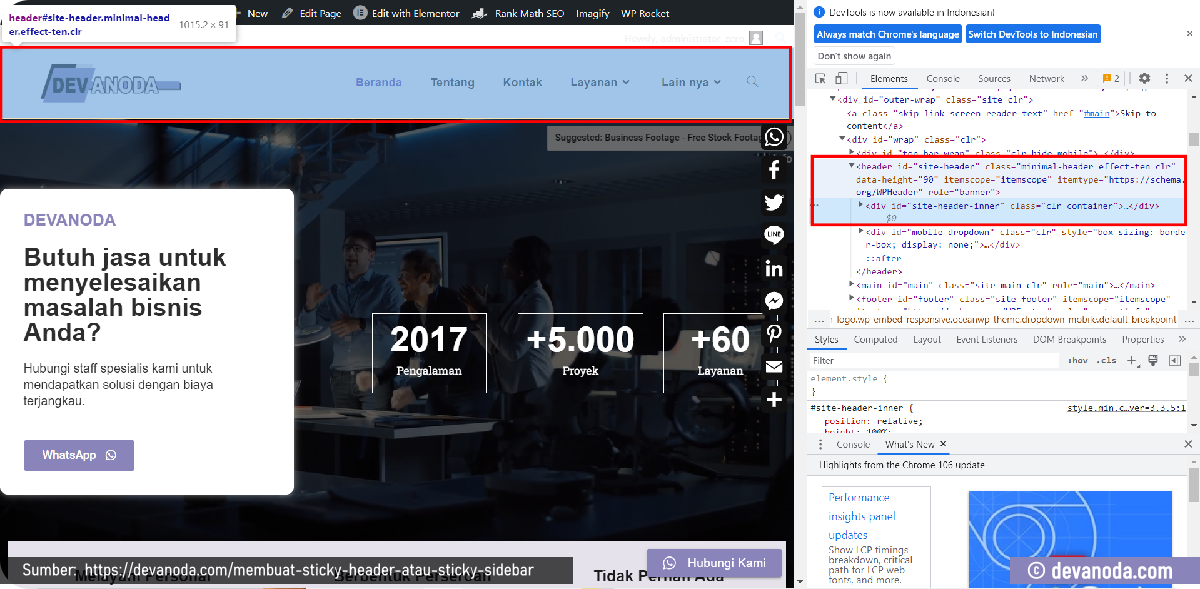Select the Computed pane tab

[x=875, y=340]
